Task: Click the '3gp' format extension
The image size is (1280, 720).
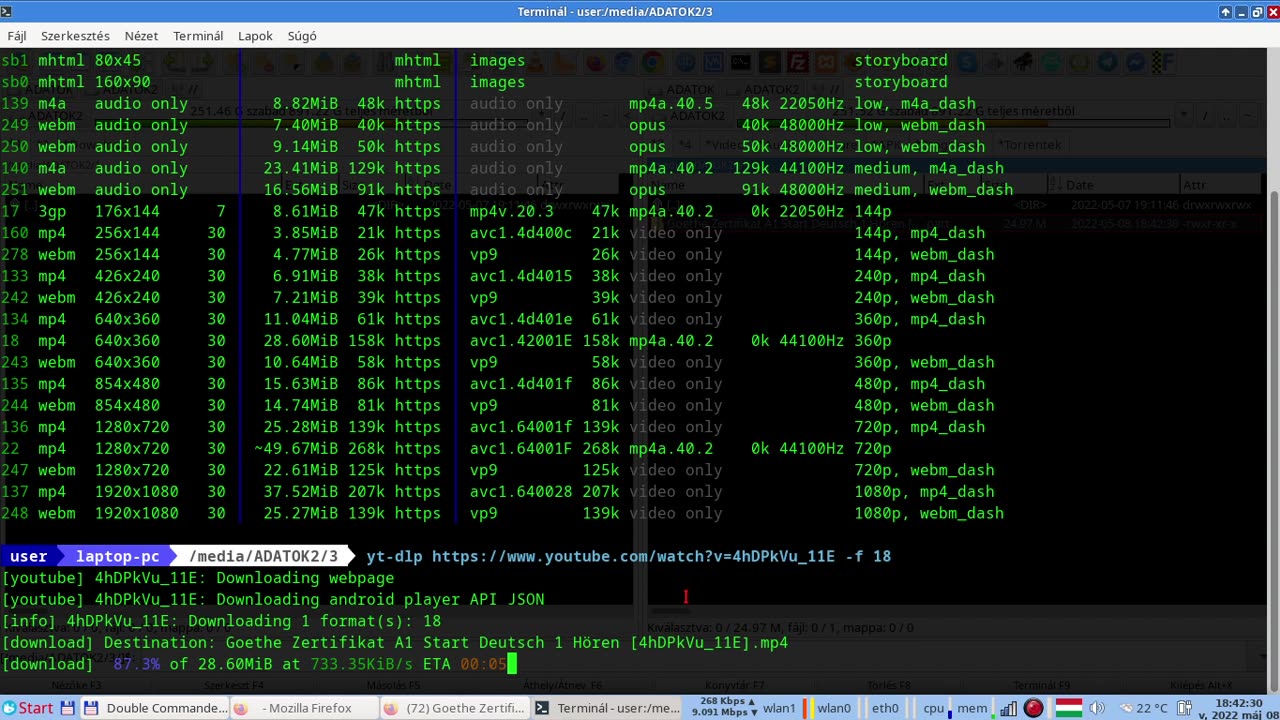Action: click(x=52, y=211)
